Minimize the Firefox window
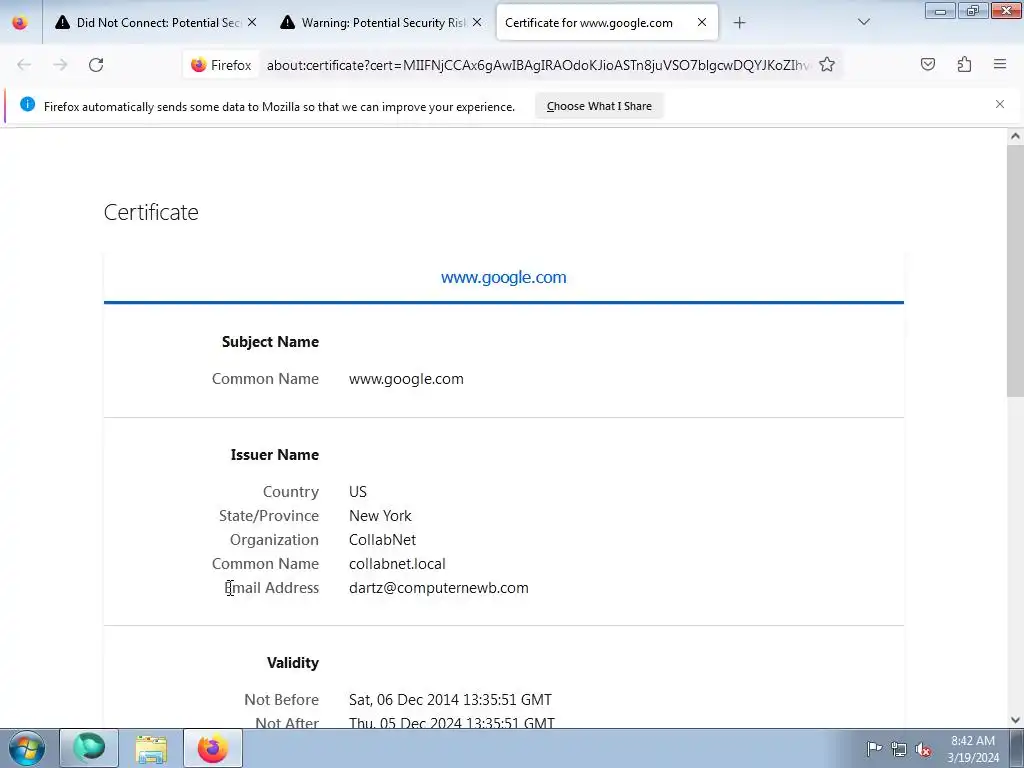 (x=940, y=11)
